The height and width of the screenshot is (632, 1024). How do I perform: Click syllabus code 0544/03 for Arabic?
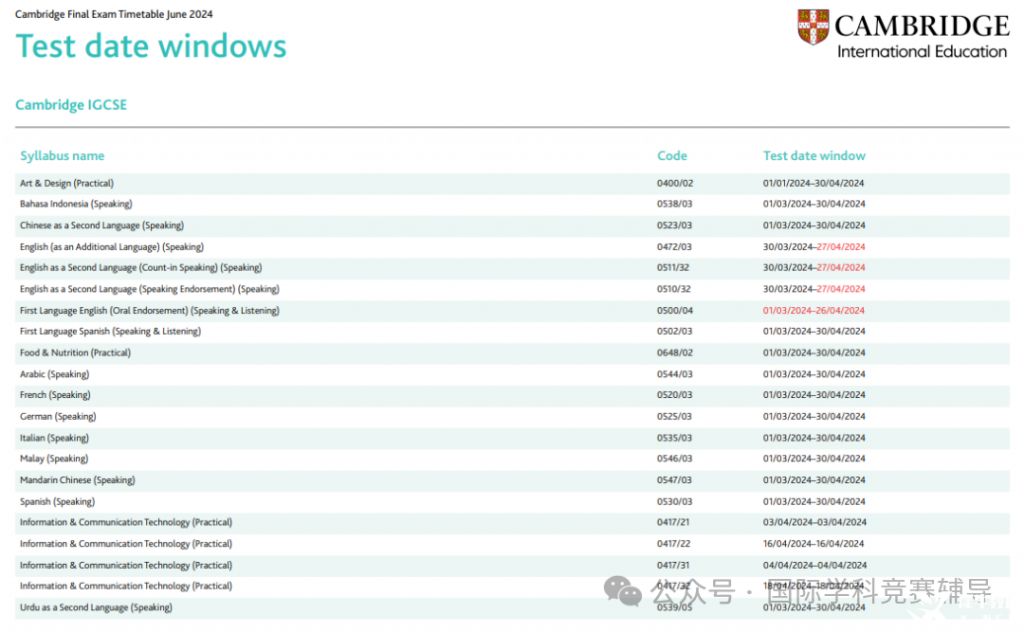pyautogui.click(x=674, y=374)
